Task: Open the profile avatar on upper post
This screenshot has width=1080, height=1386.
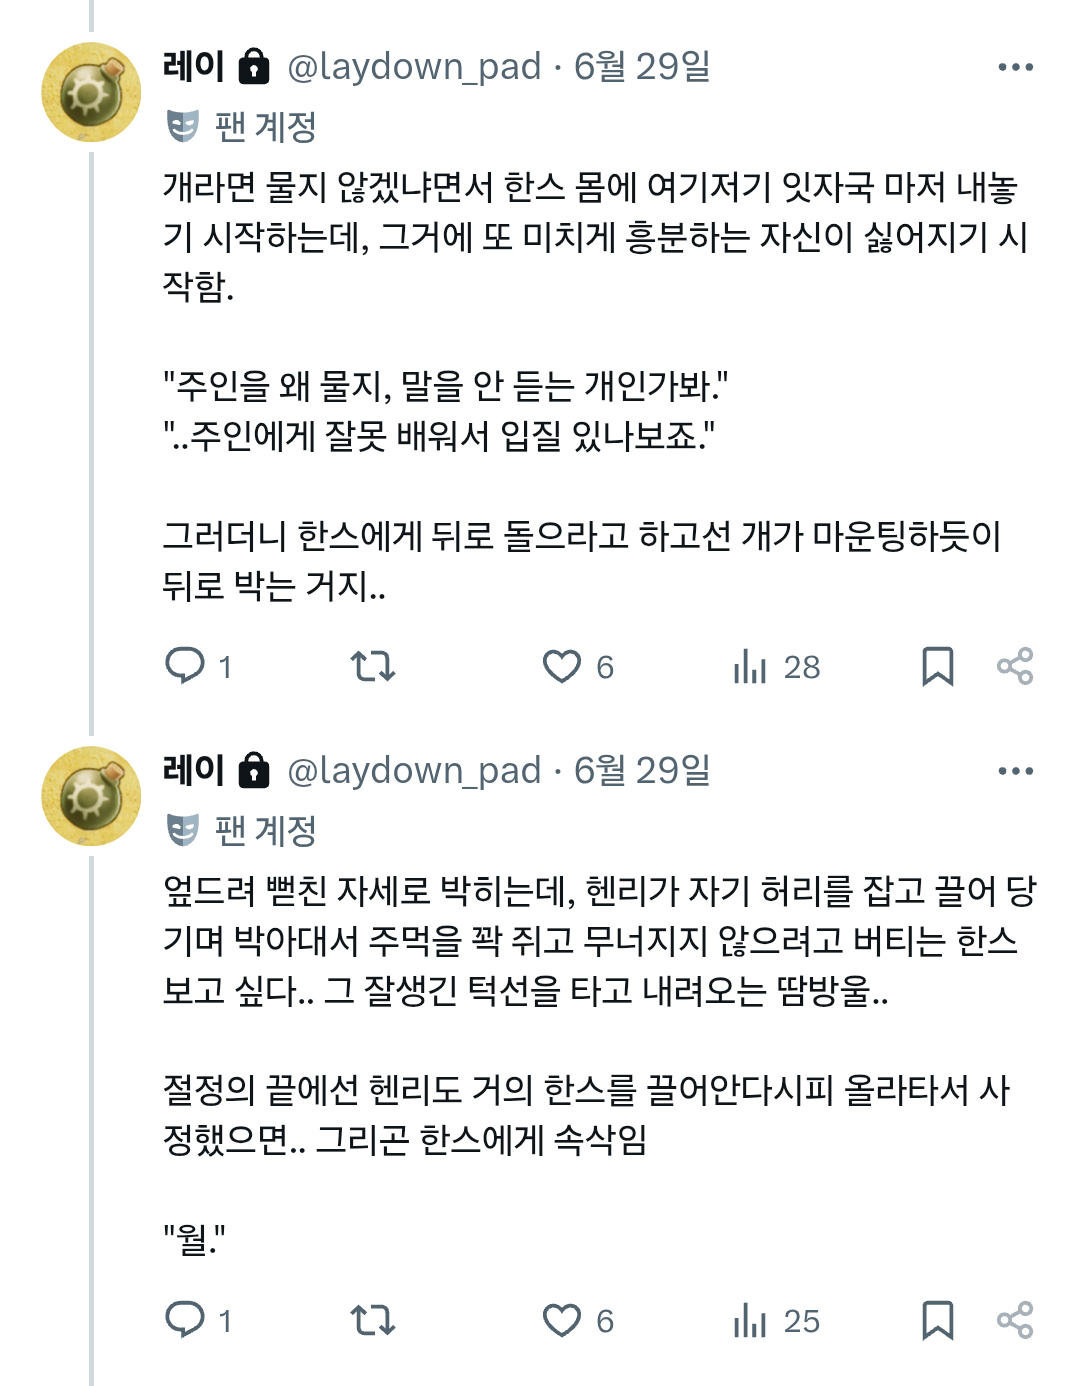Action: tap(91, 92)
